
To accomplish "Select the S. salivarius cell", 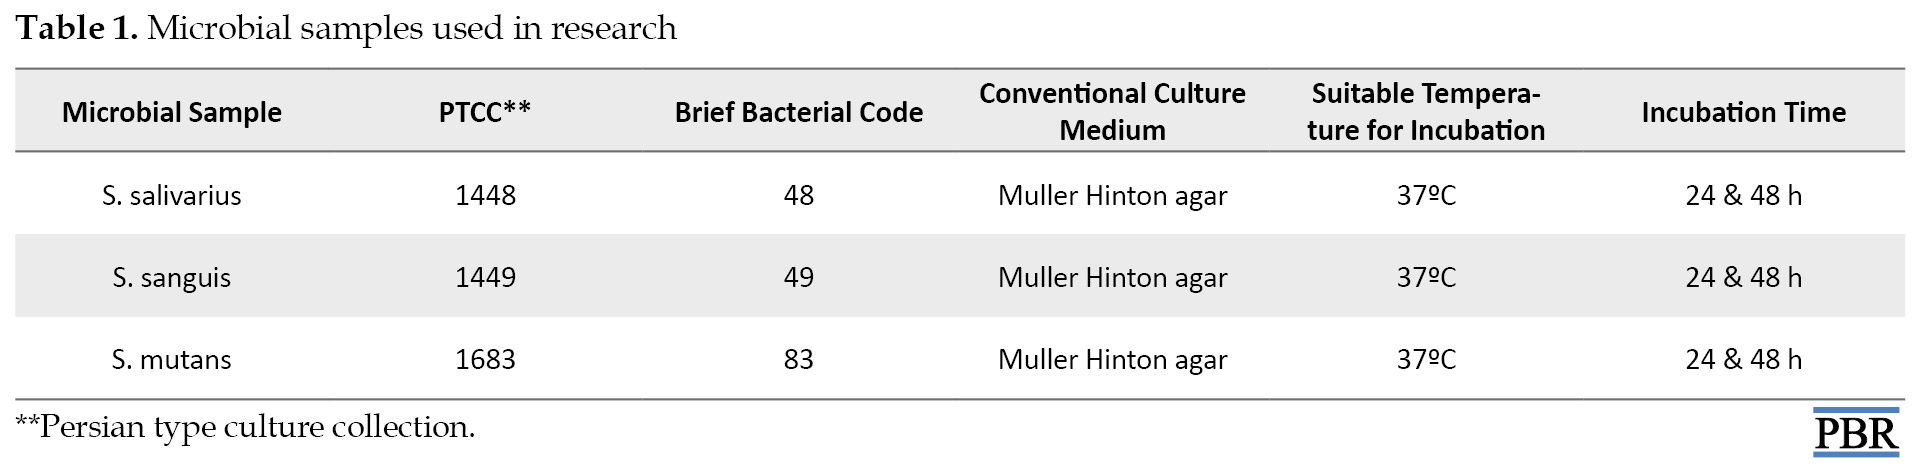I will 172,195.
